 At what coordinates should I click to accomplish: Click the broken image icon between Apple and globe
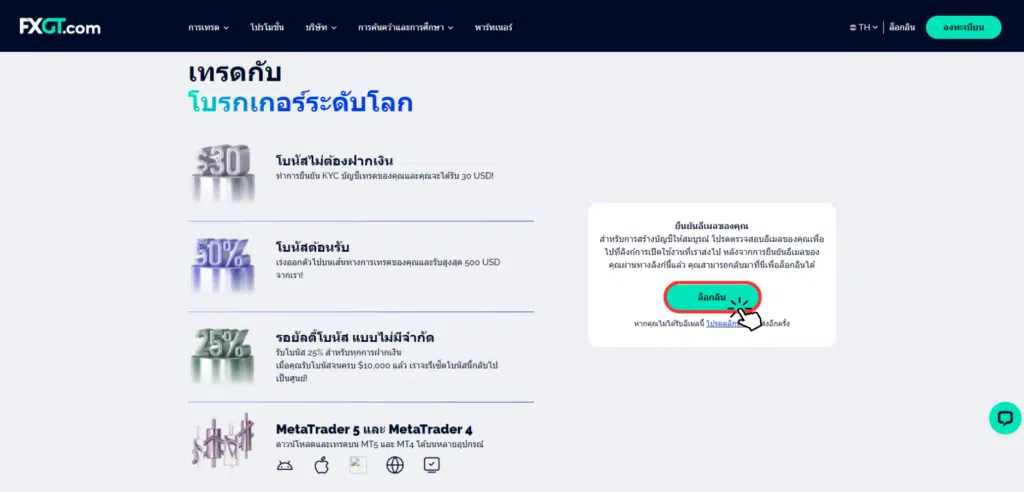[x=358, y=465]
